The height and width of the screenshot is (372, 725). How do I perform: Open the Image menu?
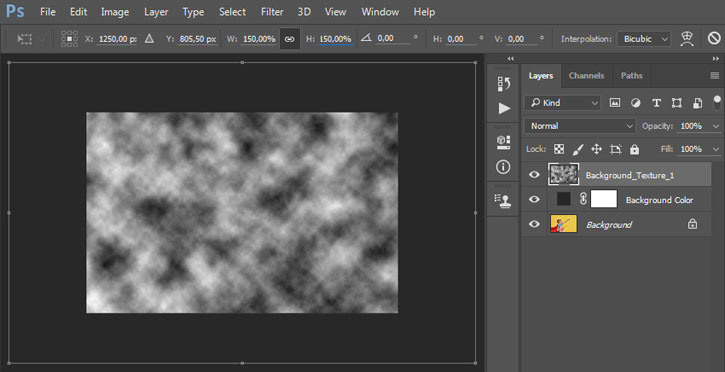[x=115, y=12]
